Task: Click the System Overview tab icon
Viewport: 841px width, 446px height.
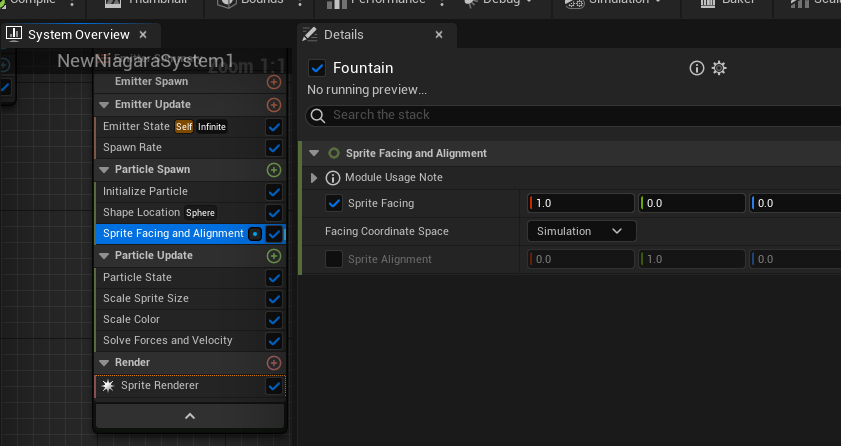Action: coord(14,34)
